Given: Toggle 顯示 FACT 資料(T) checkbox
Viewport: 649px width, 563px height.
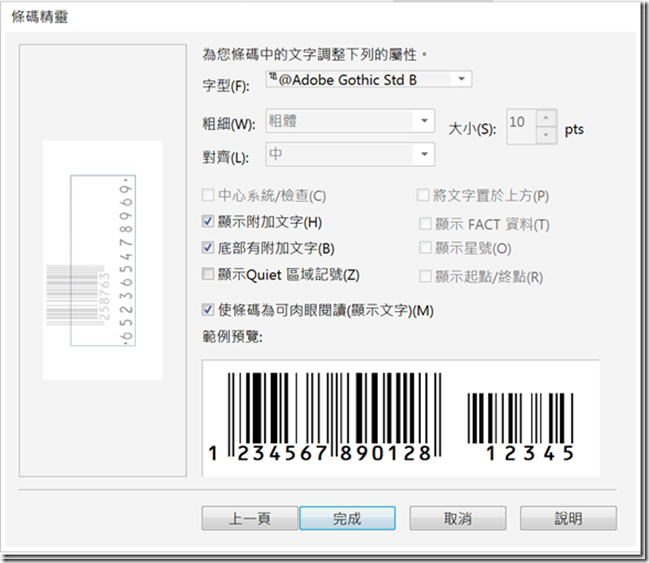Looking at the screenshot, I should 425,224.
